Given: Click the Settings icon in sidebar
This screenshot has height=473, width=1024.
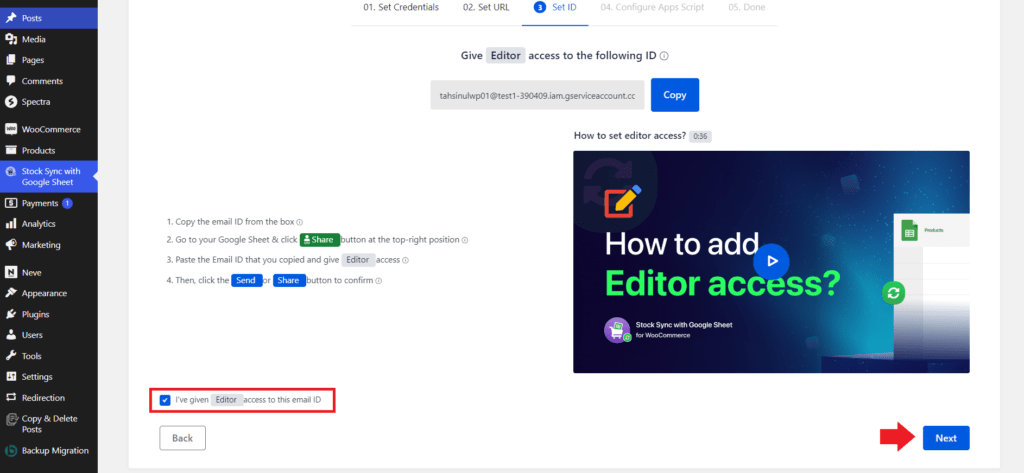Looking at the screenshot, I should [x=10, y=377].
